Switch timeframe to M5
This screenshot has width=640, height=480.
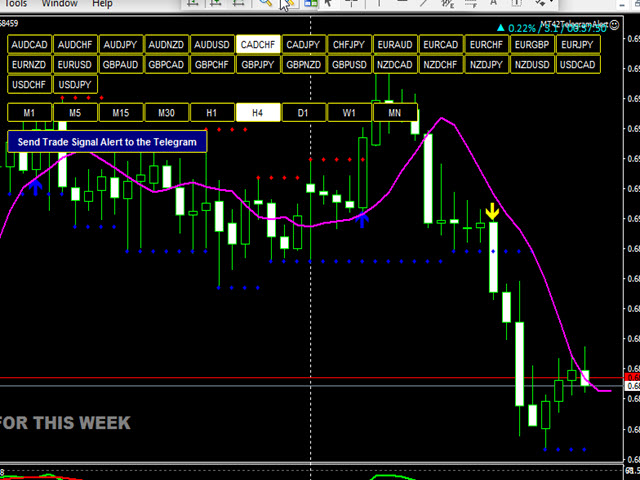pyautogui.click(x=75, y=113)
